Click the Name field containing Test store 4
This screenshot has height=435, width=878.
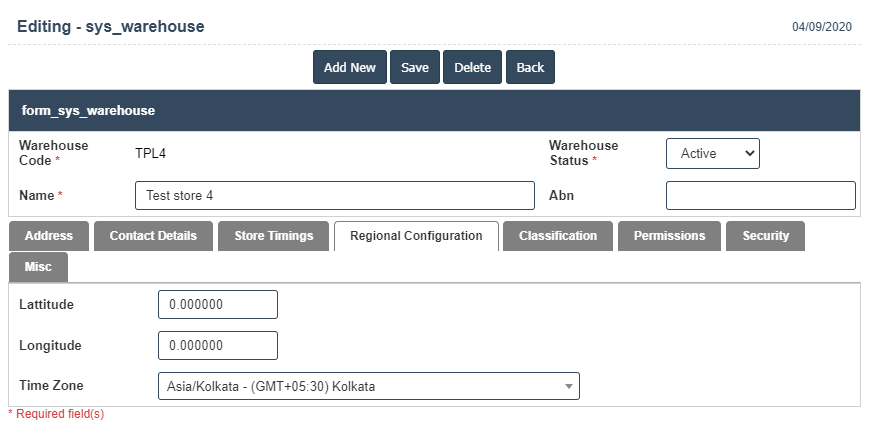coord(334,195)
